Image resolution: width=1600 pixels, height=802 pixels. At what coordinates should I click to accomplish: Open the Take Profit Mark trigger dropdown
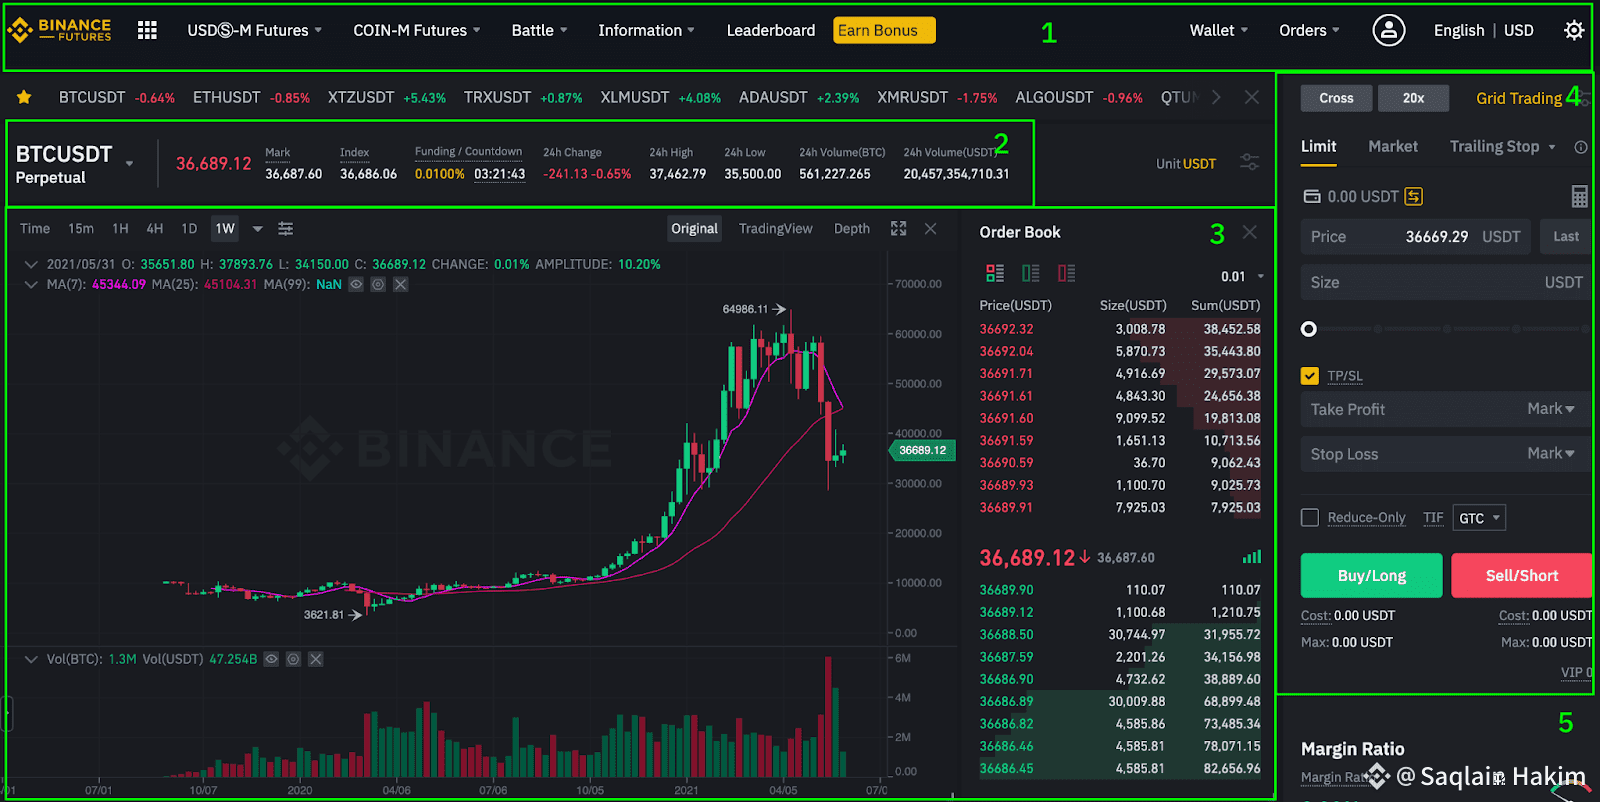point(1551,409)
